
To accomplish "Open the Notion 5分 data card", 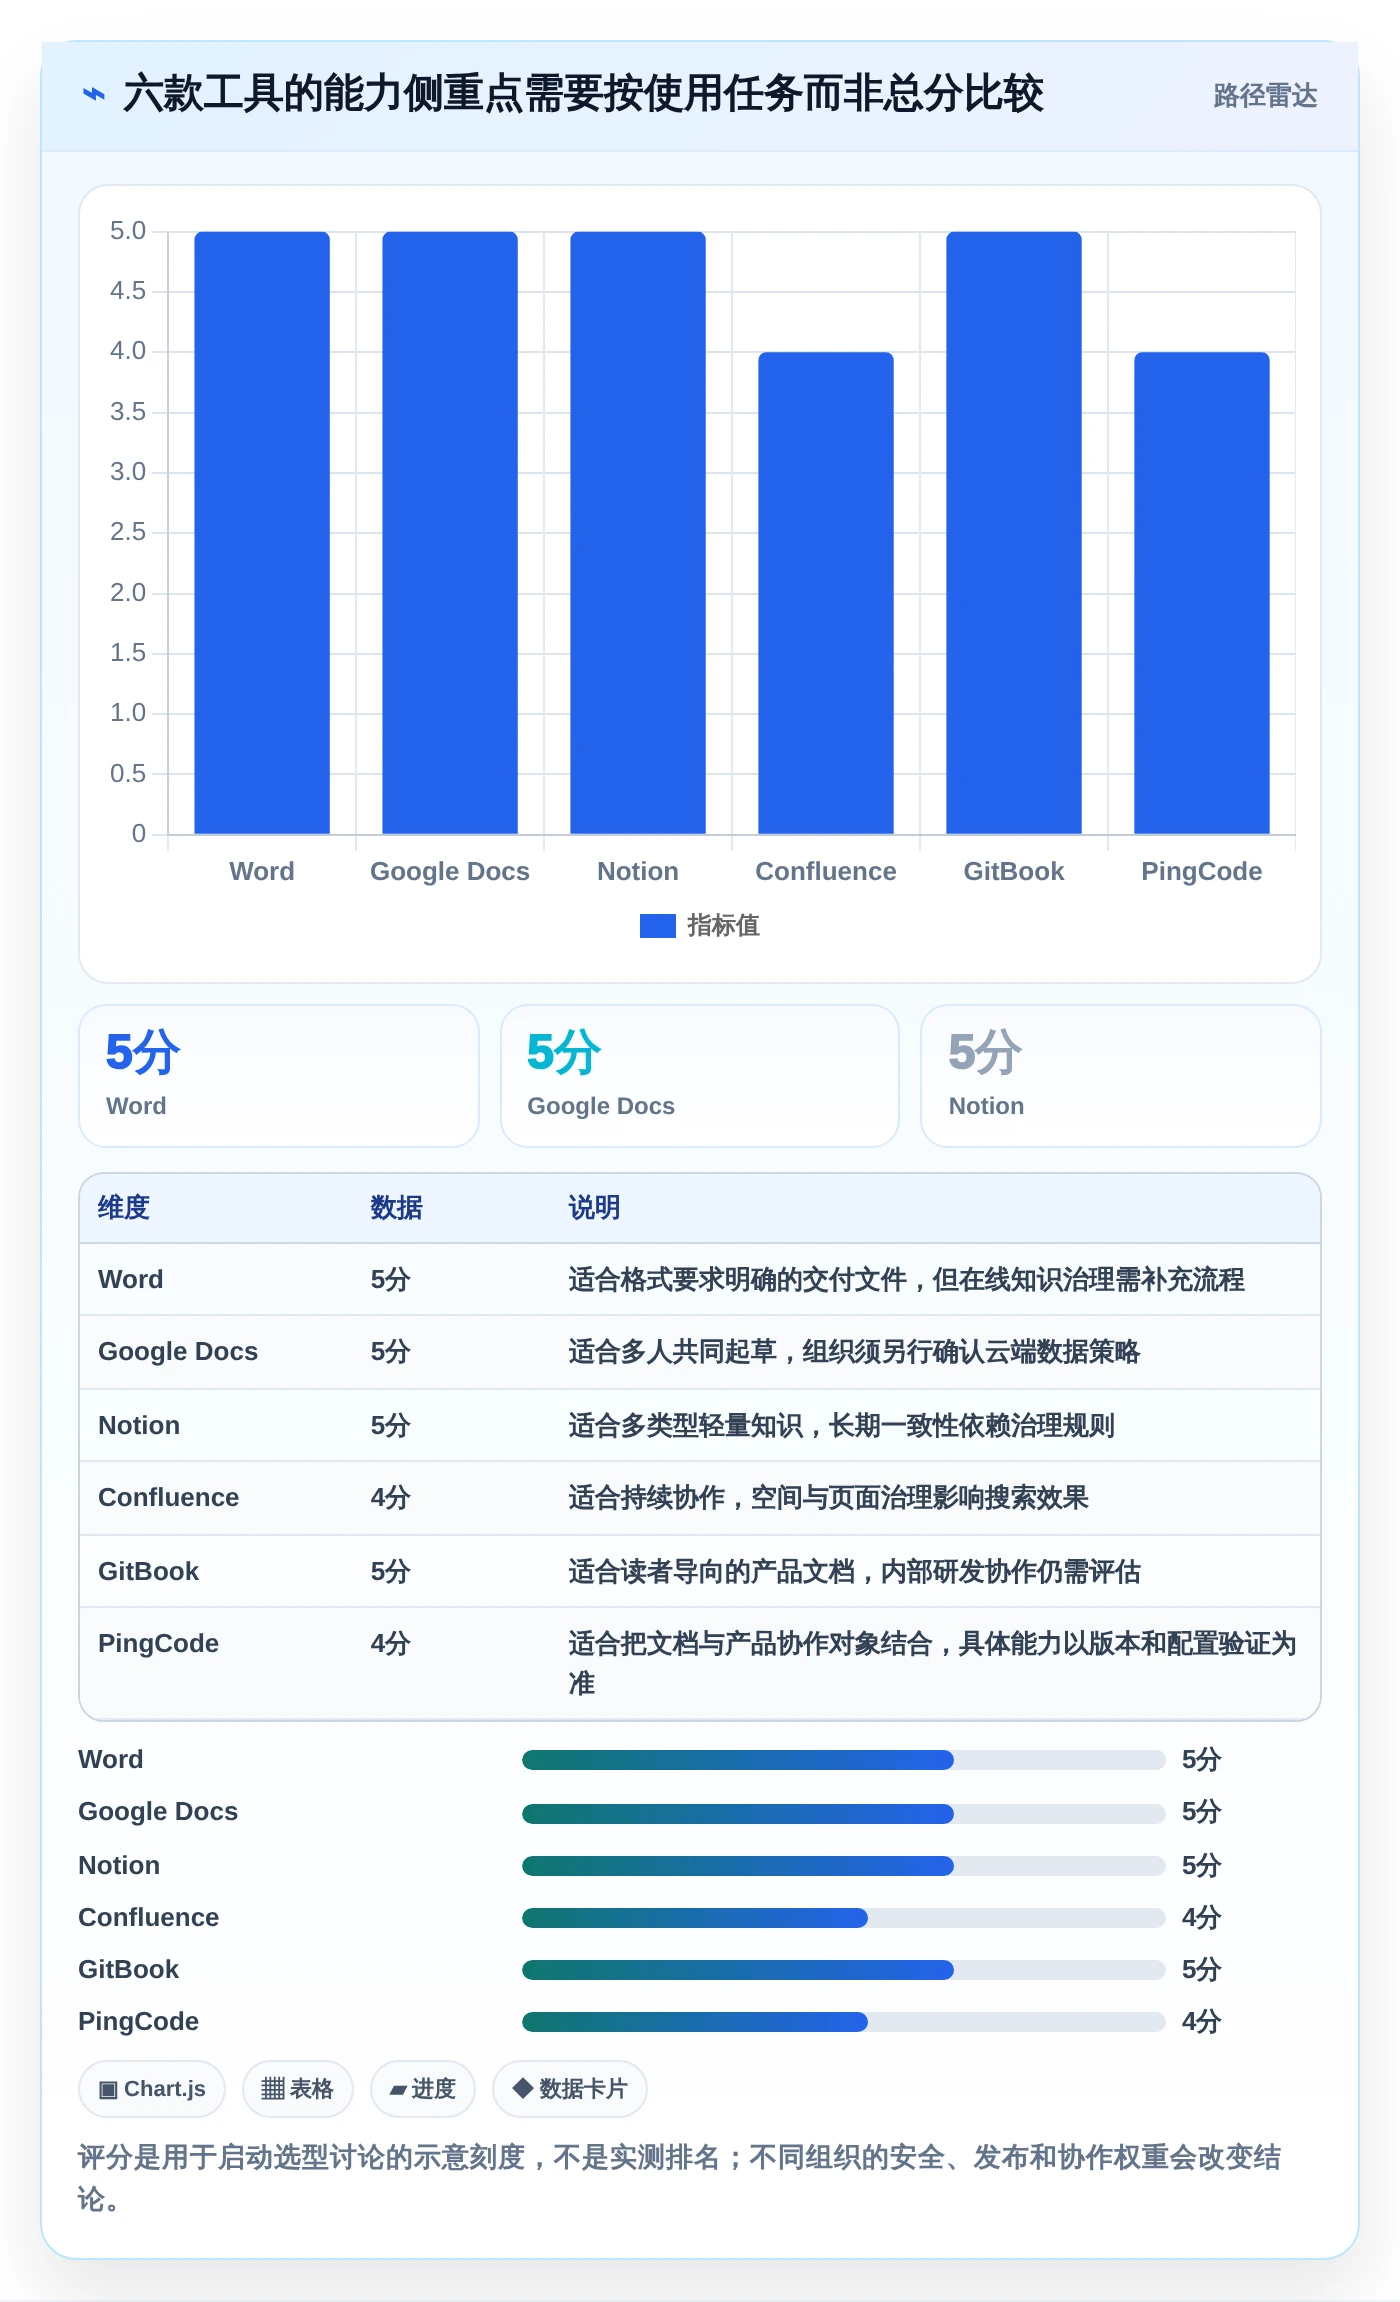I will (x=1121, y=1076).
